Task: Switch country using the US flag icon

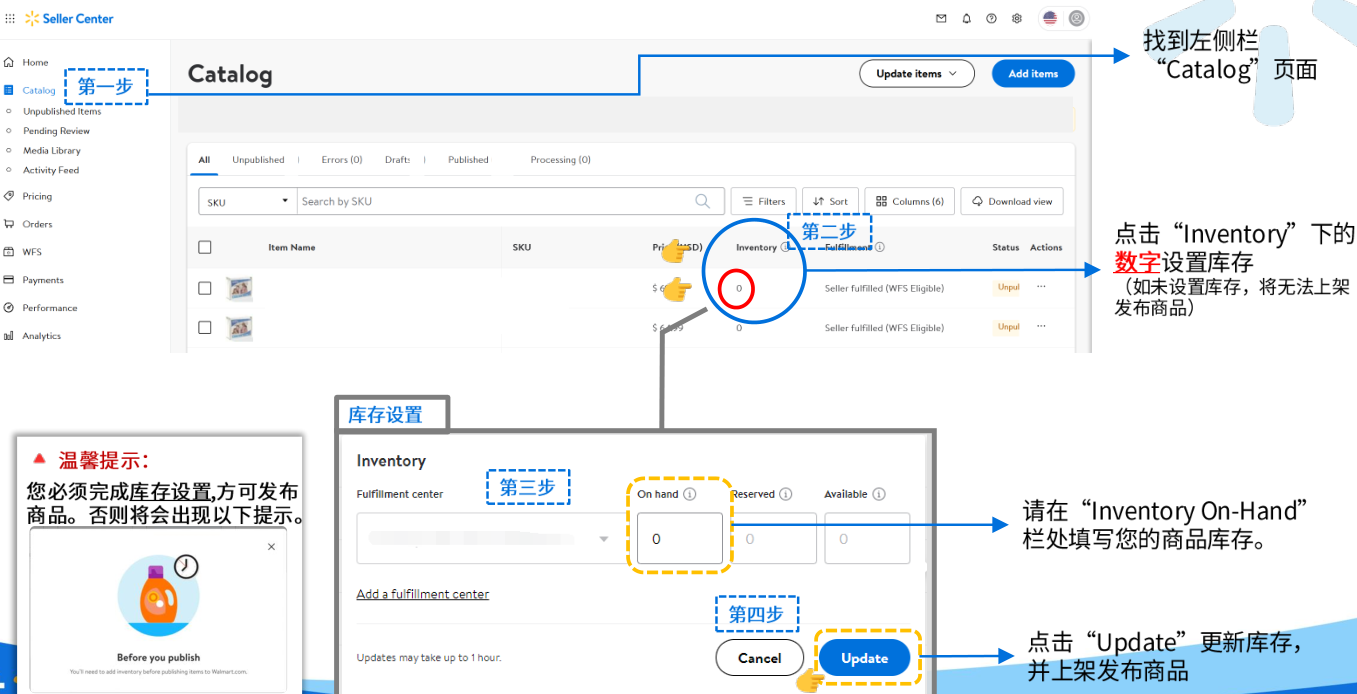Action: tap(1050, 18)
